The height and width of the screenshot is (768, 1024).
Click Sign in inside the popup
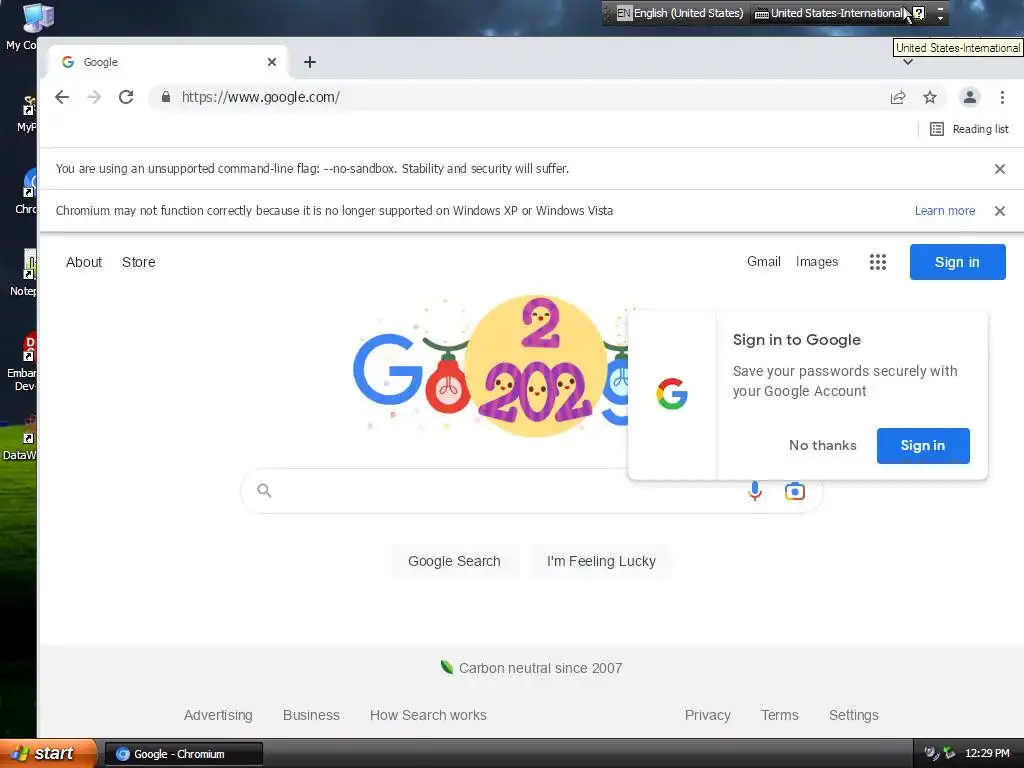tap(923, 445)
